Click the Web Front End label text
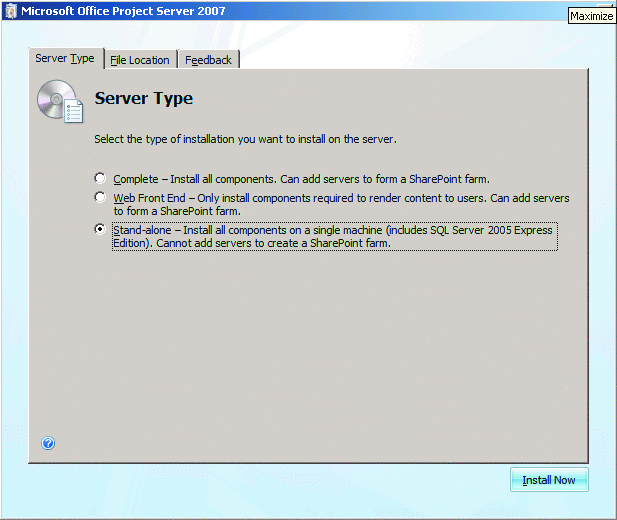 pyautogui.click(x=341, y=204)
